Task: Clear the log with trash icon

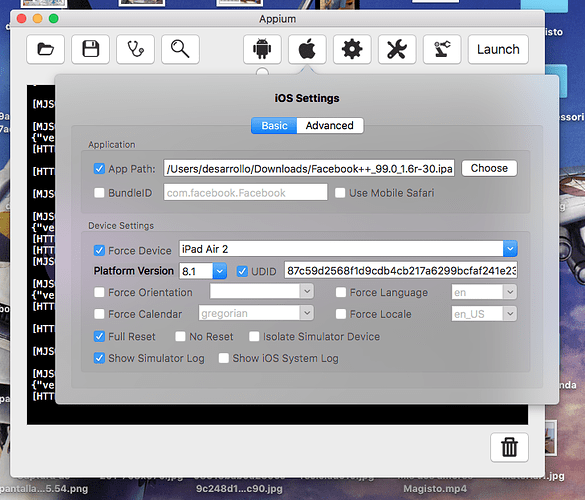Action: coord(509,447)
